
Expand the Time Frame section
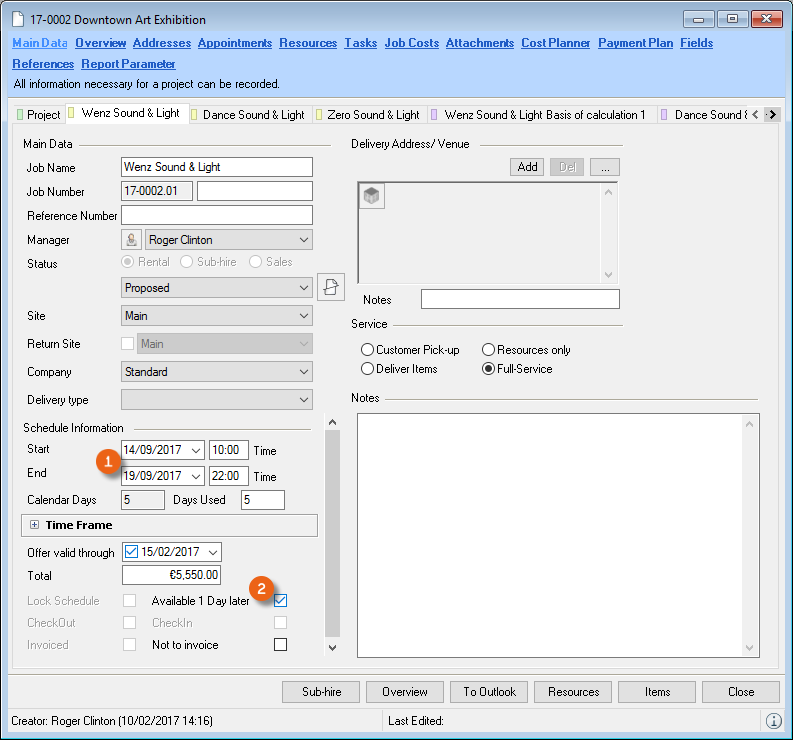tap(34, 525)
